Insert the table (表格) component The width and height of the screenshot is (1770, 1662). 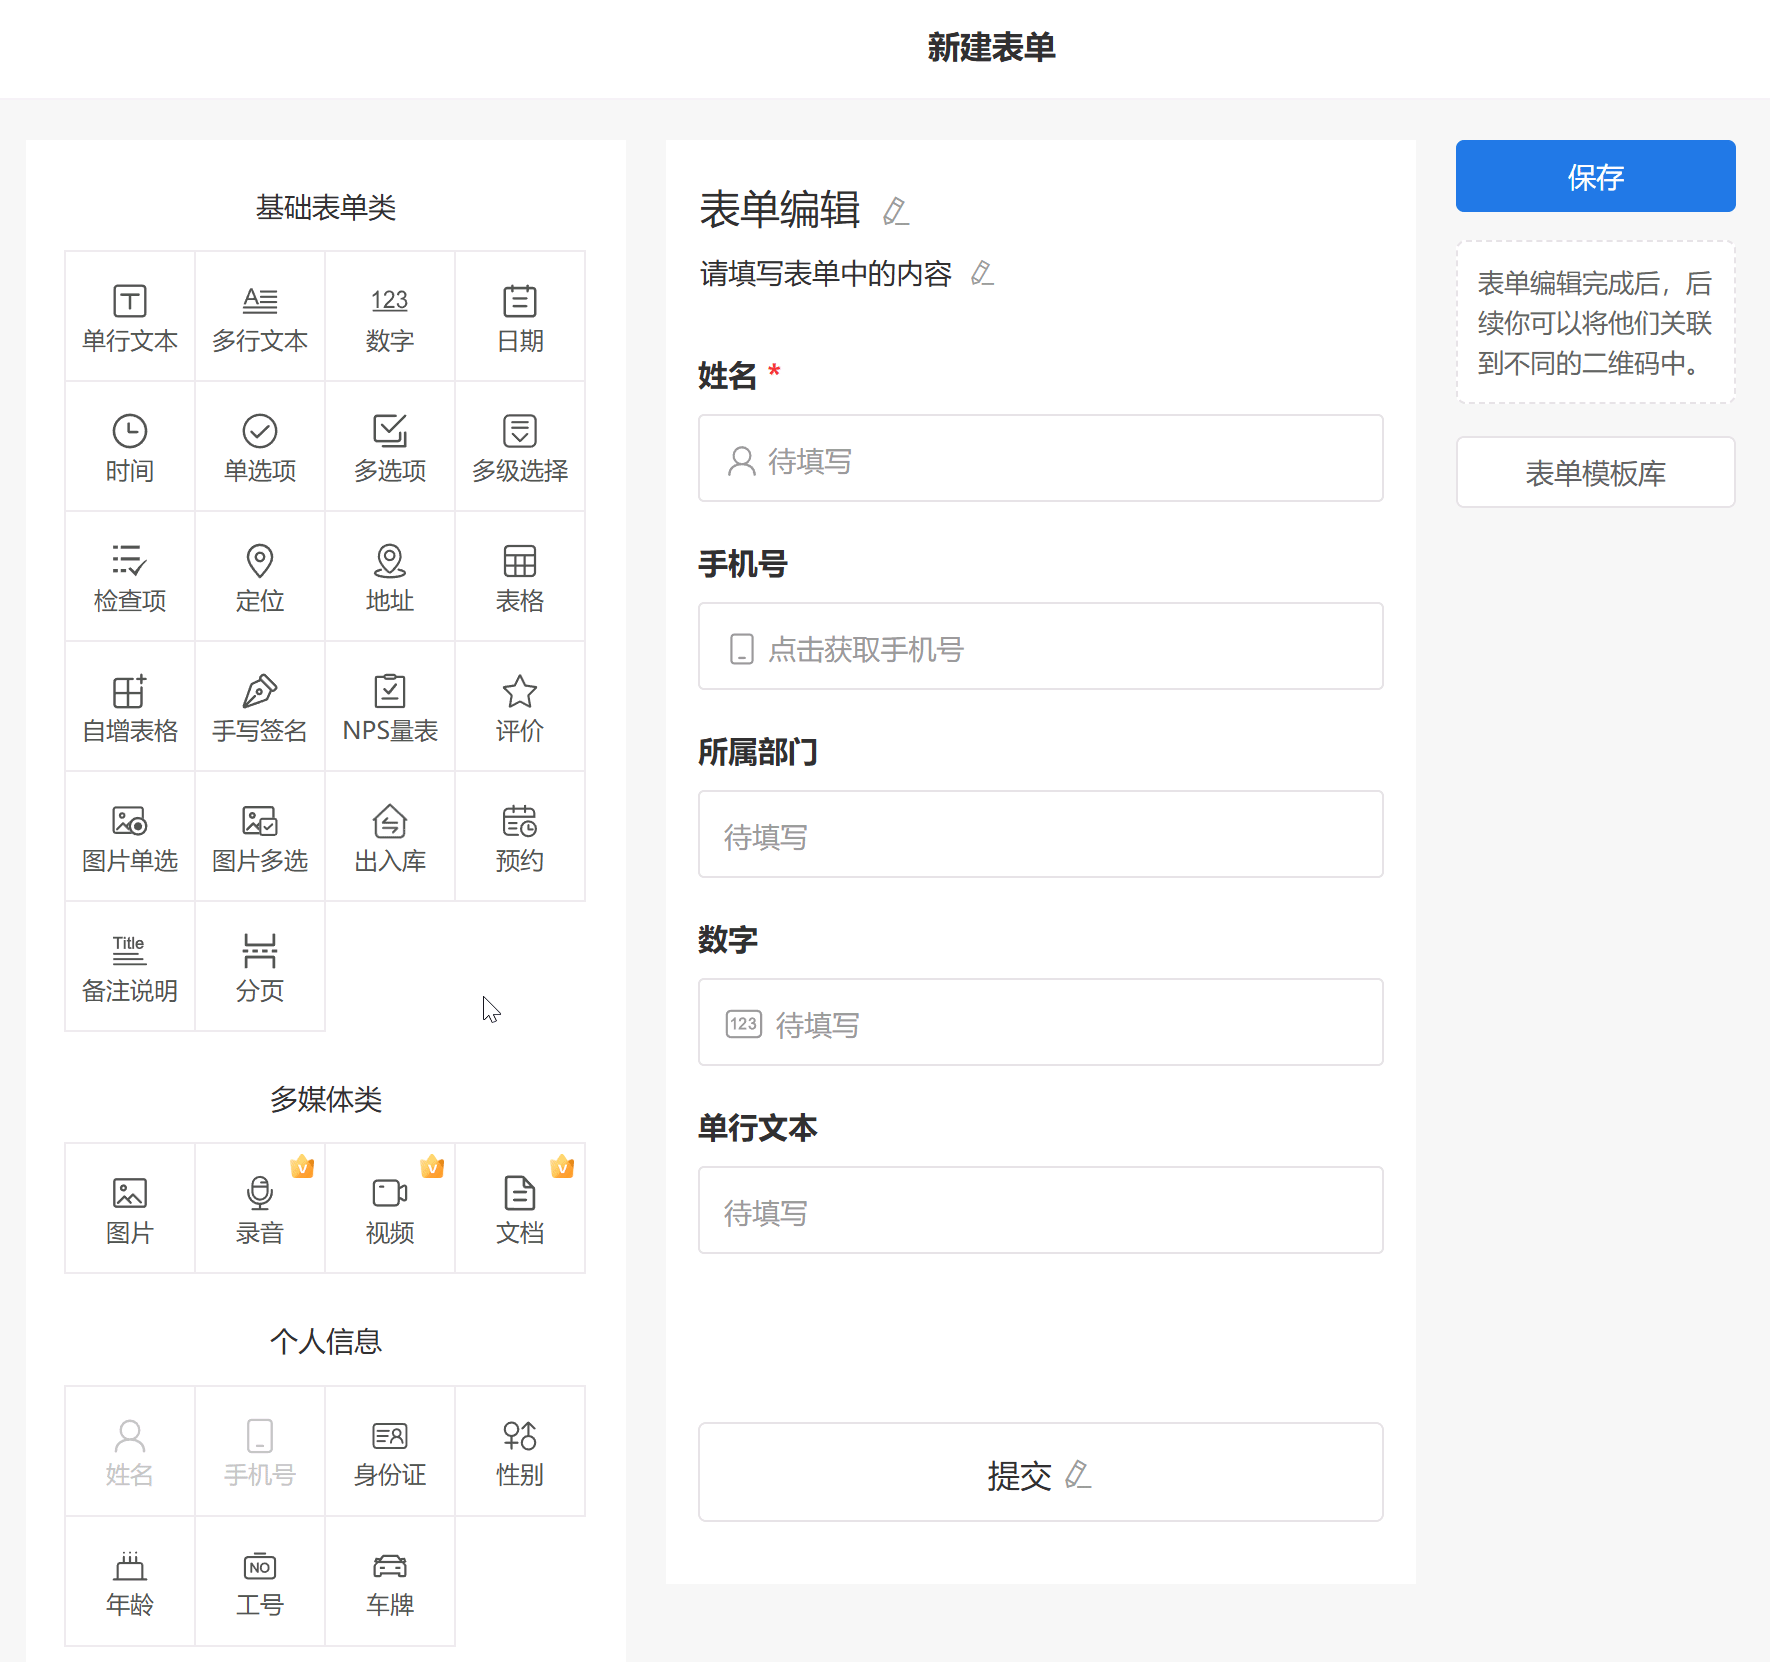(x=520, y=577)
